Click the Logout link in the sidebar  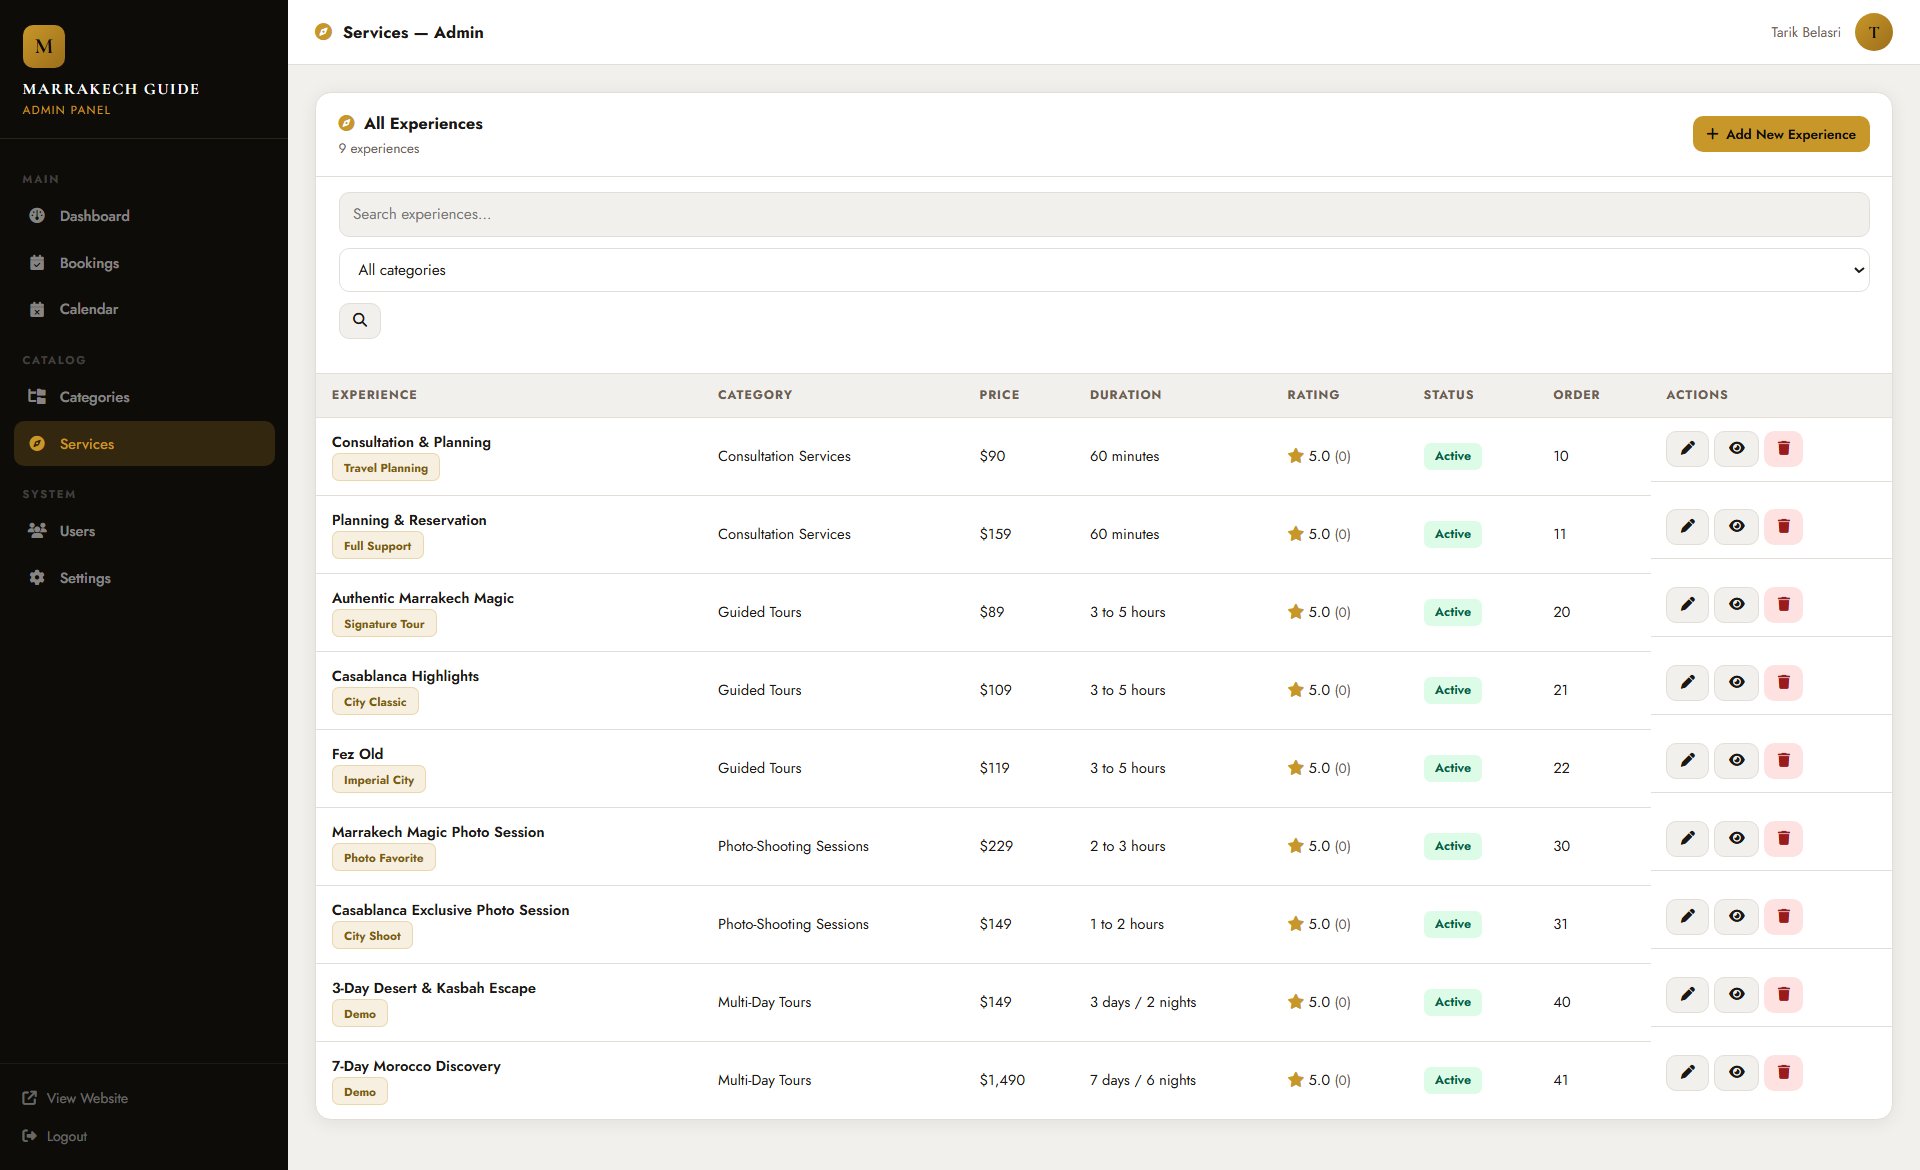click(x=66, y=1136)
